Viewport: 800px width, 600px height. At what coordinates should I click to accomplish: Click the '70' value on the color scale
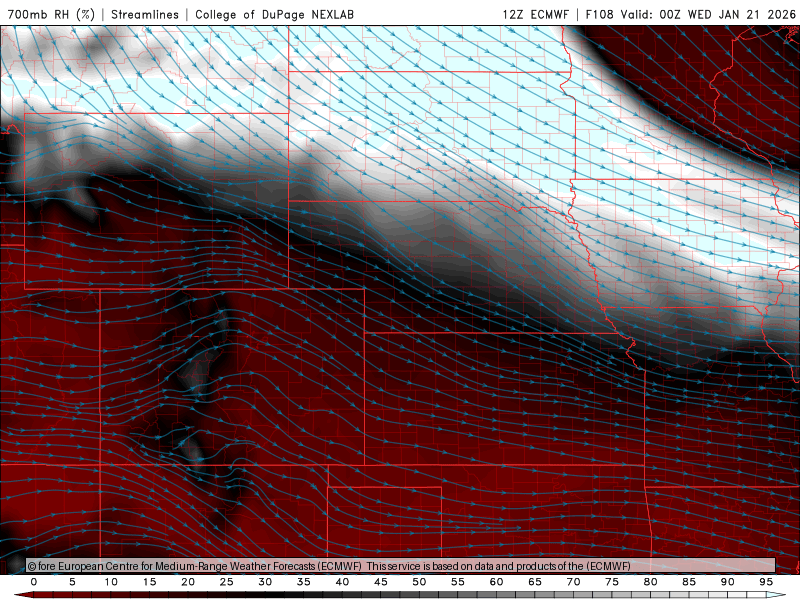tap(573, 582)
